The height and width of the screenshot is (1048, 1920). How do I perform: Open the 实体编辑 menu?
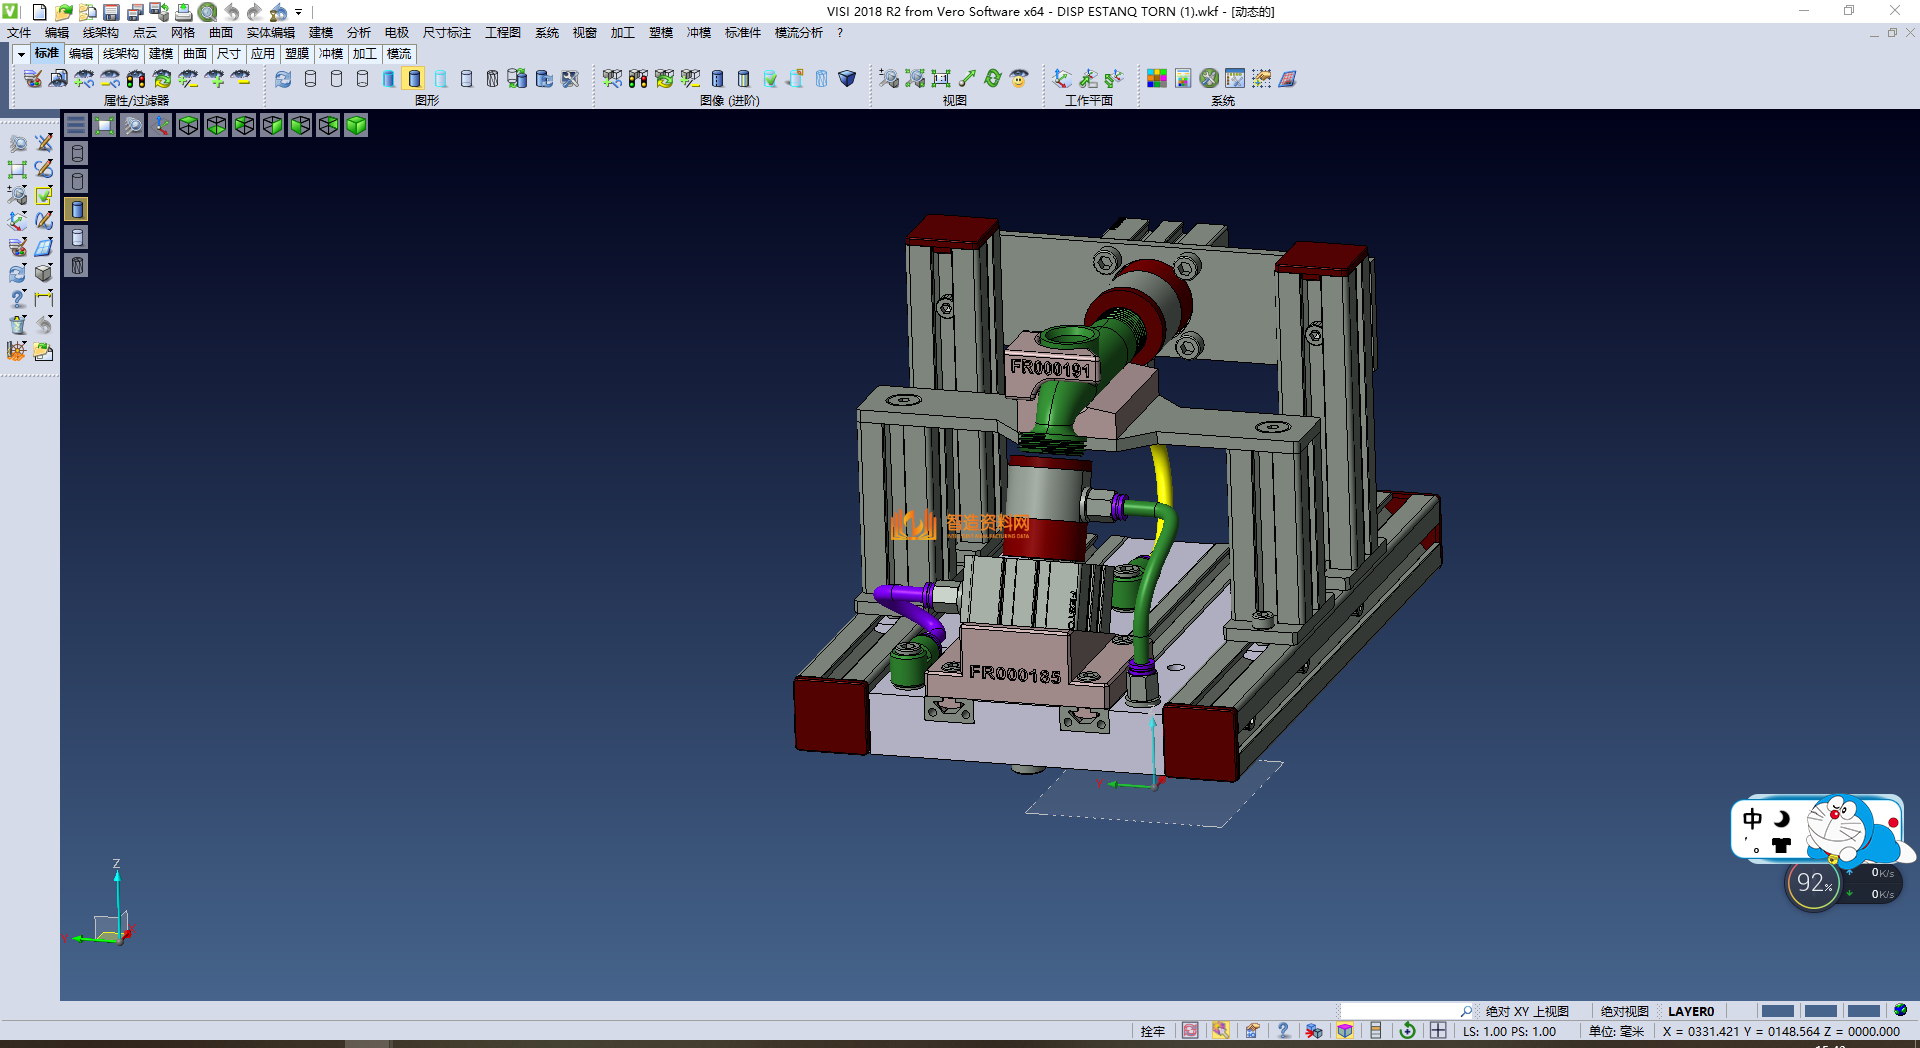point(270,33)
